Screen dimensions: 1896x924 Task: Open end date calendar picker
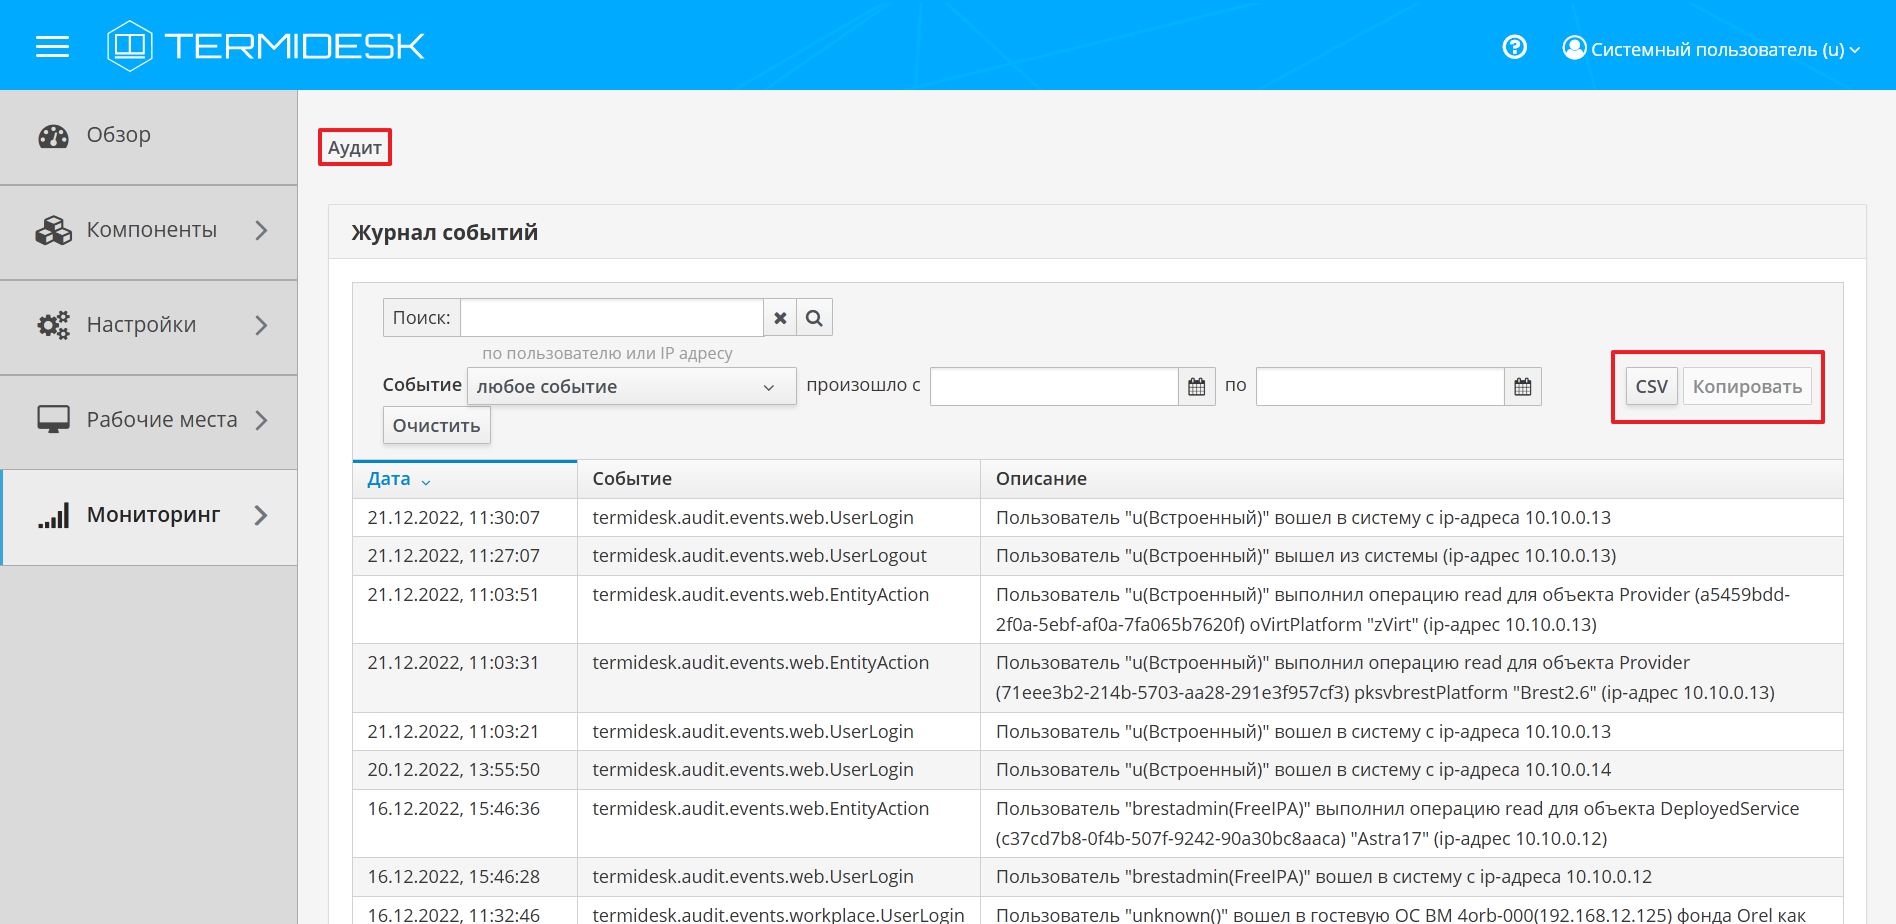coord(1522,387)
